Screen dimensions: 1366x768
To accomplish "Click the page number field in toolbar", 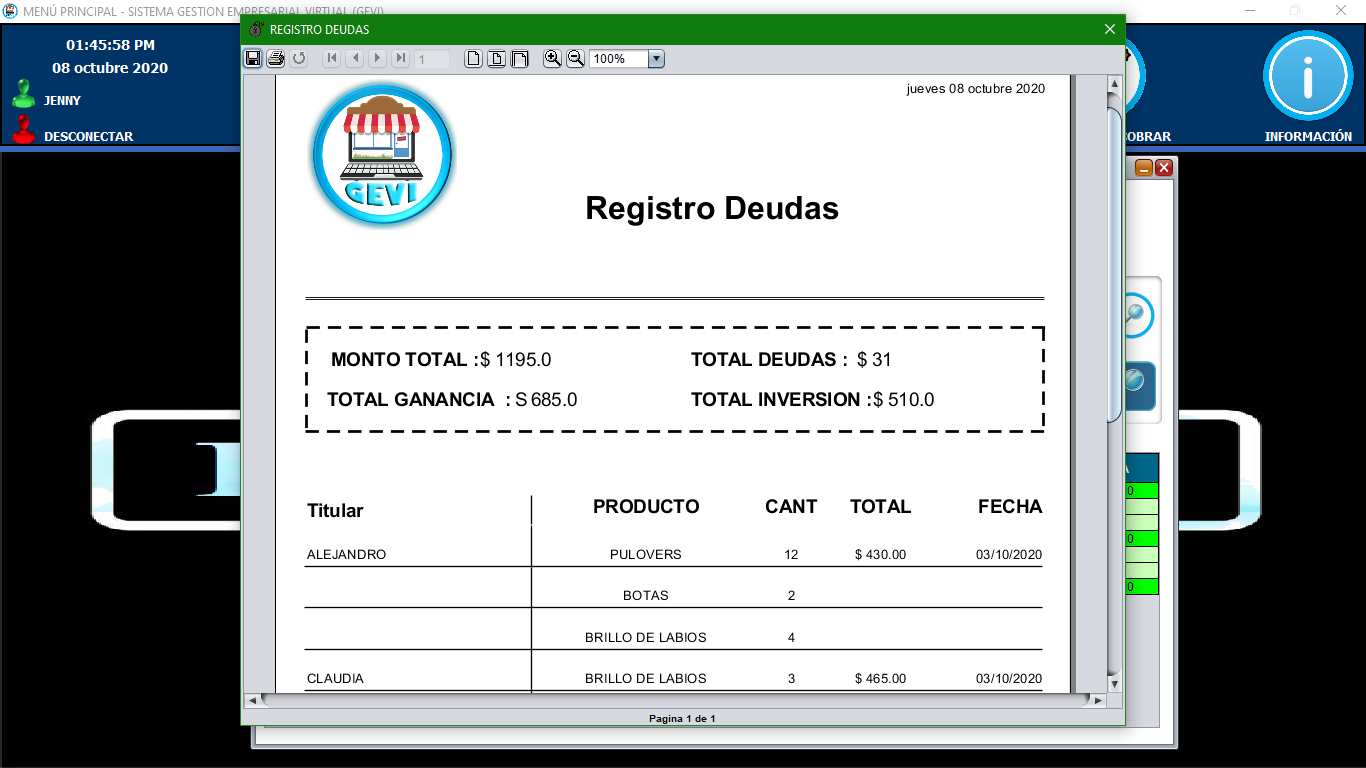I will point(432,59).
